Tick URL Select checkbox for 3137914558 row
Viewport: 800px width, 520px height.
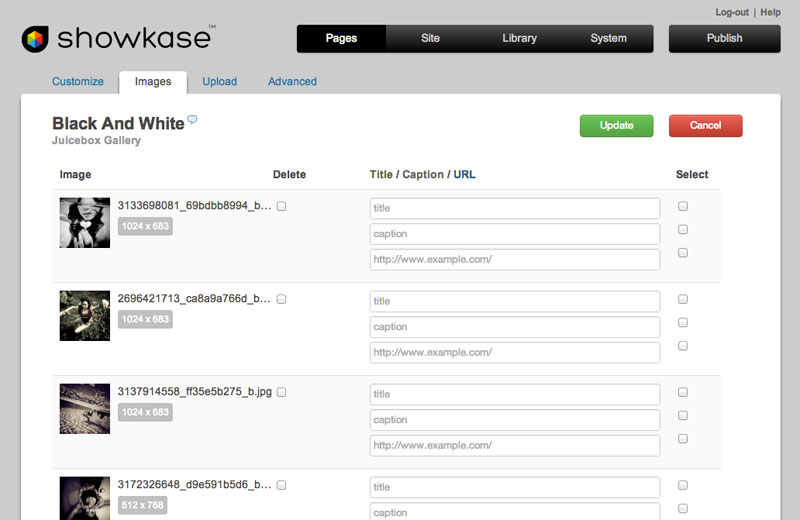[683, 439]
